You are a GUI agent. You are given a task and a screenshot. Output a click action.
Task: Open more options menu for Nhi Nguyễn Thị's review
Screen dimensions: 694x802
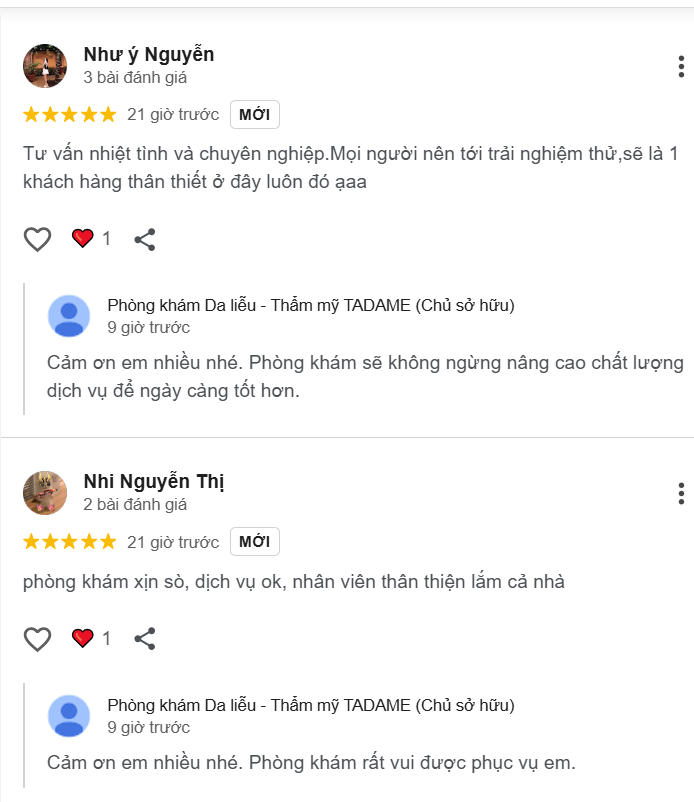coord(681,494)
